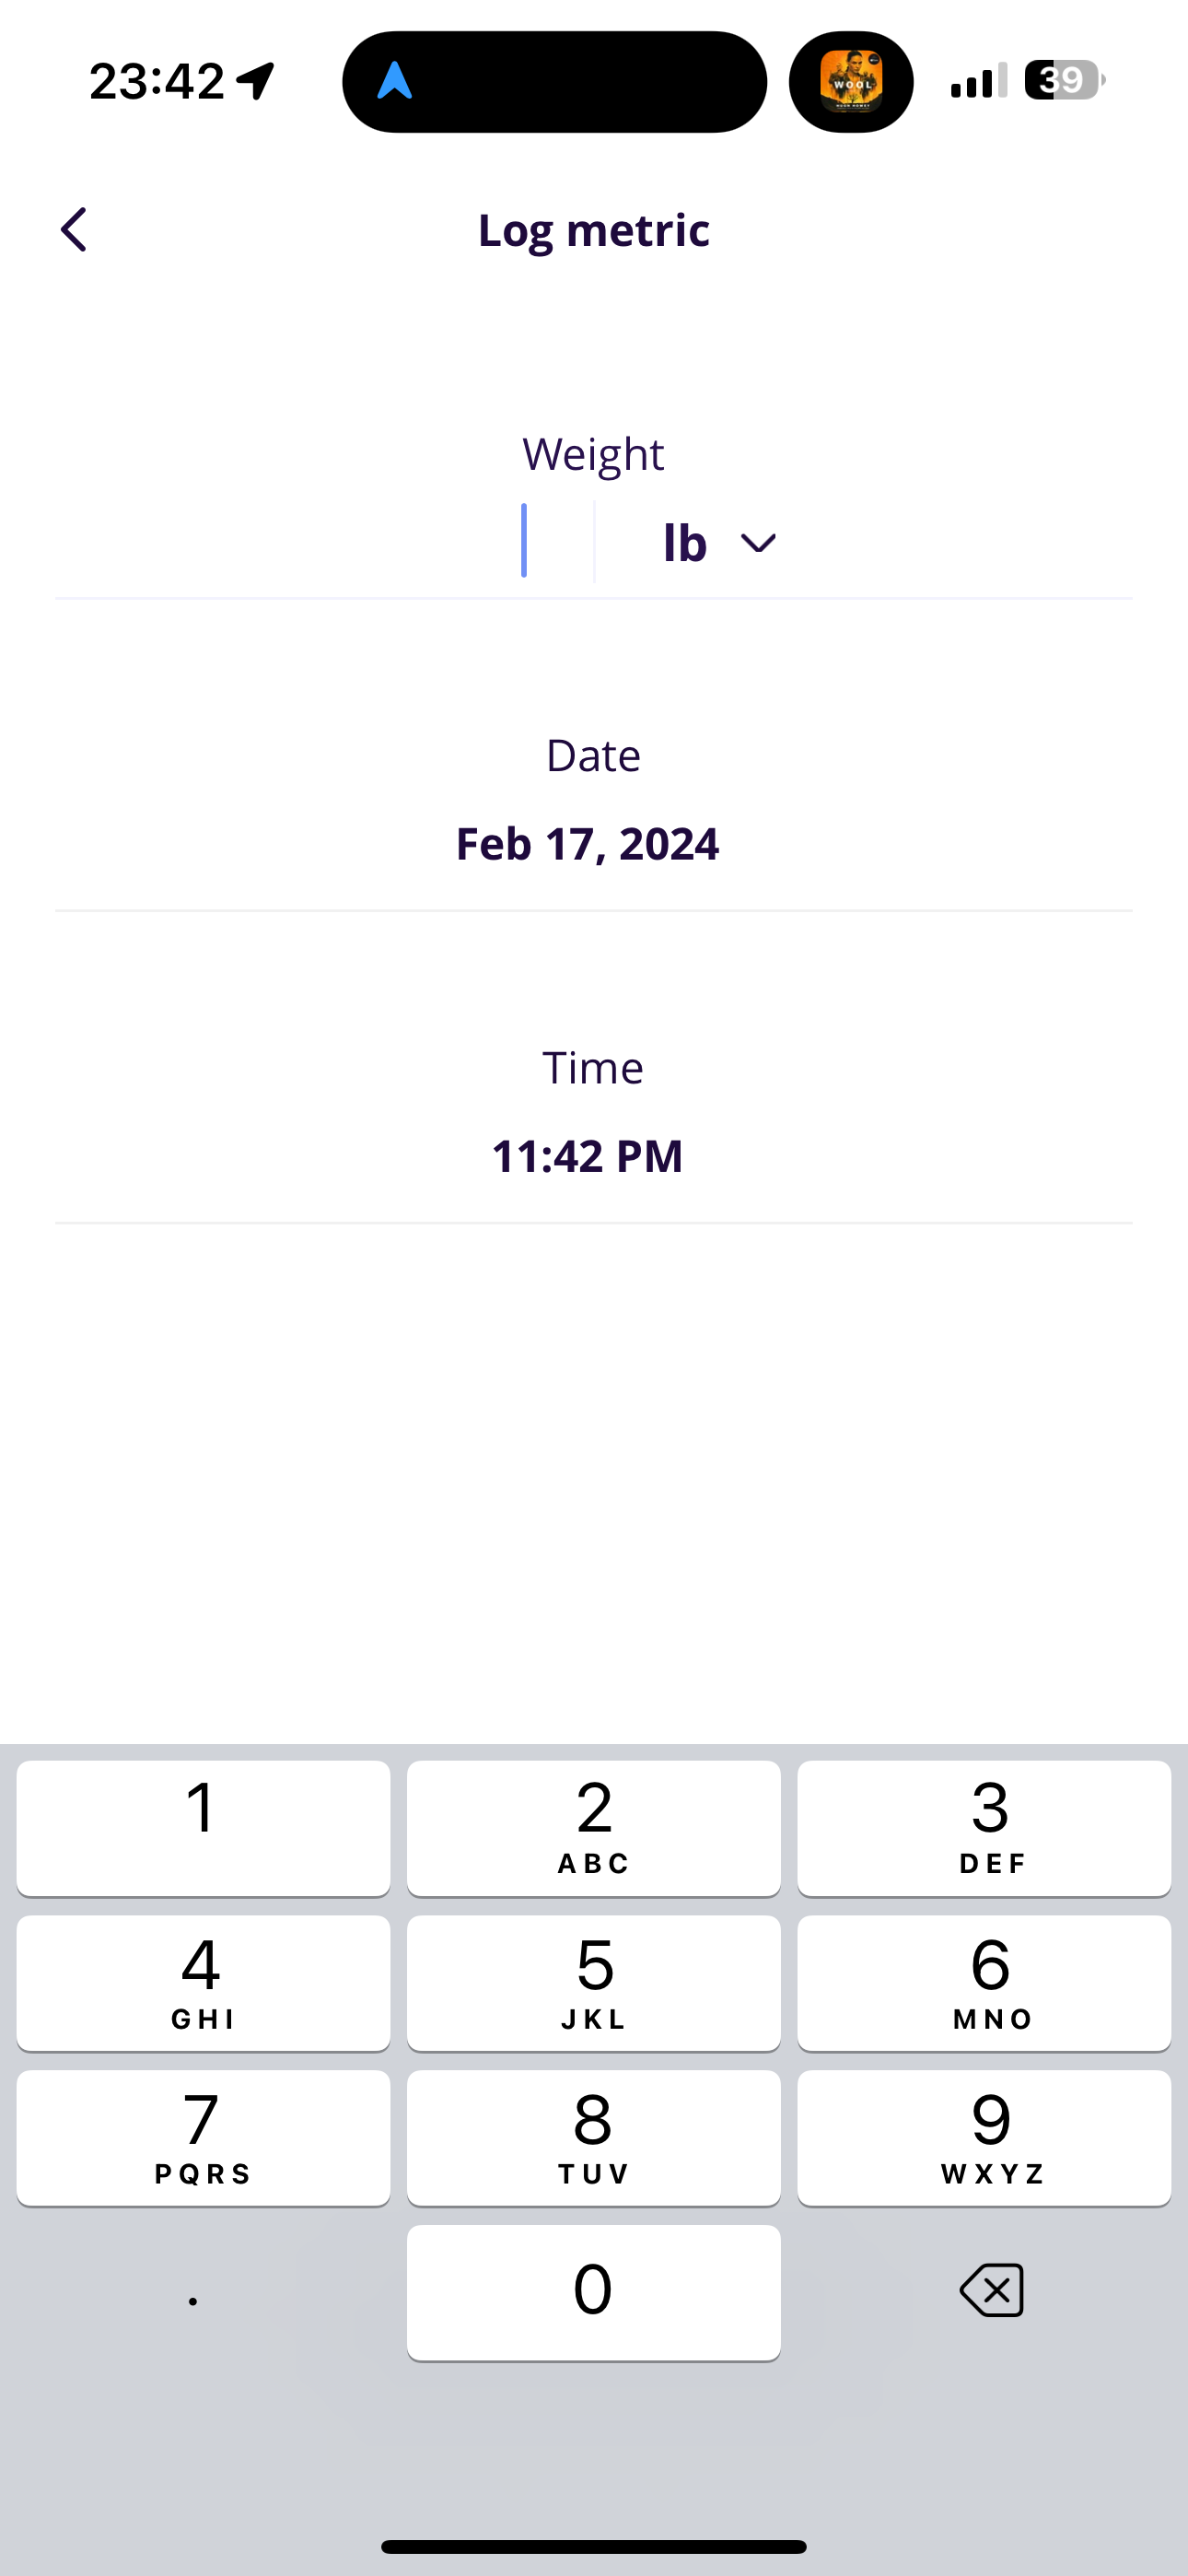Open the Wool audiobook now-playing thumbnail
This screenshot has height=2576, width=1188.
(851, 81)
